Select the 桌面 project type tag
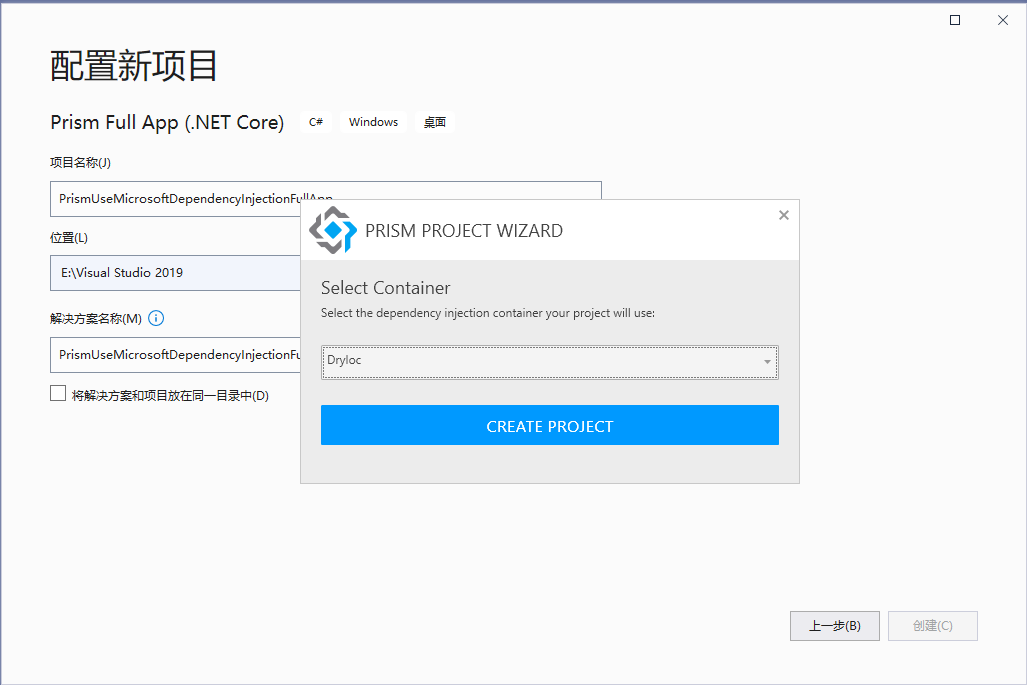The image size is (1027, 685). click(434, 121)
